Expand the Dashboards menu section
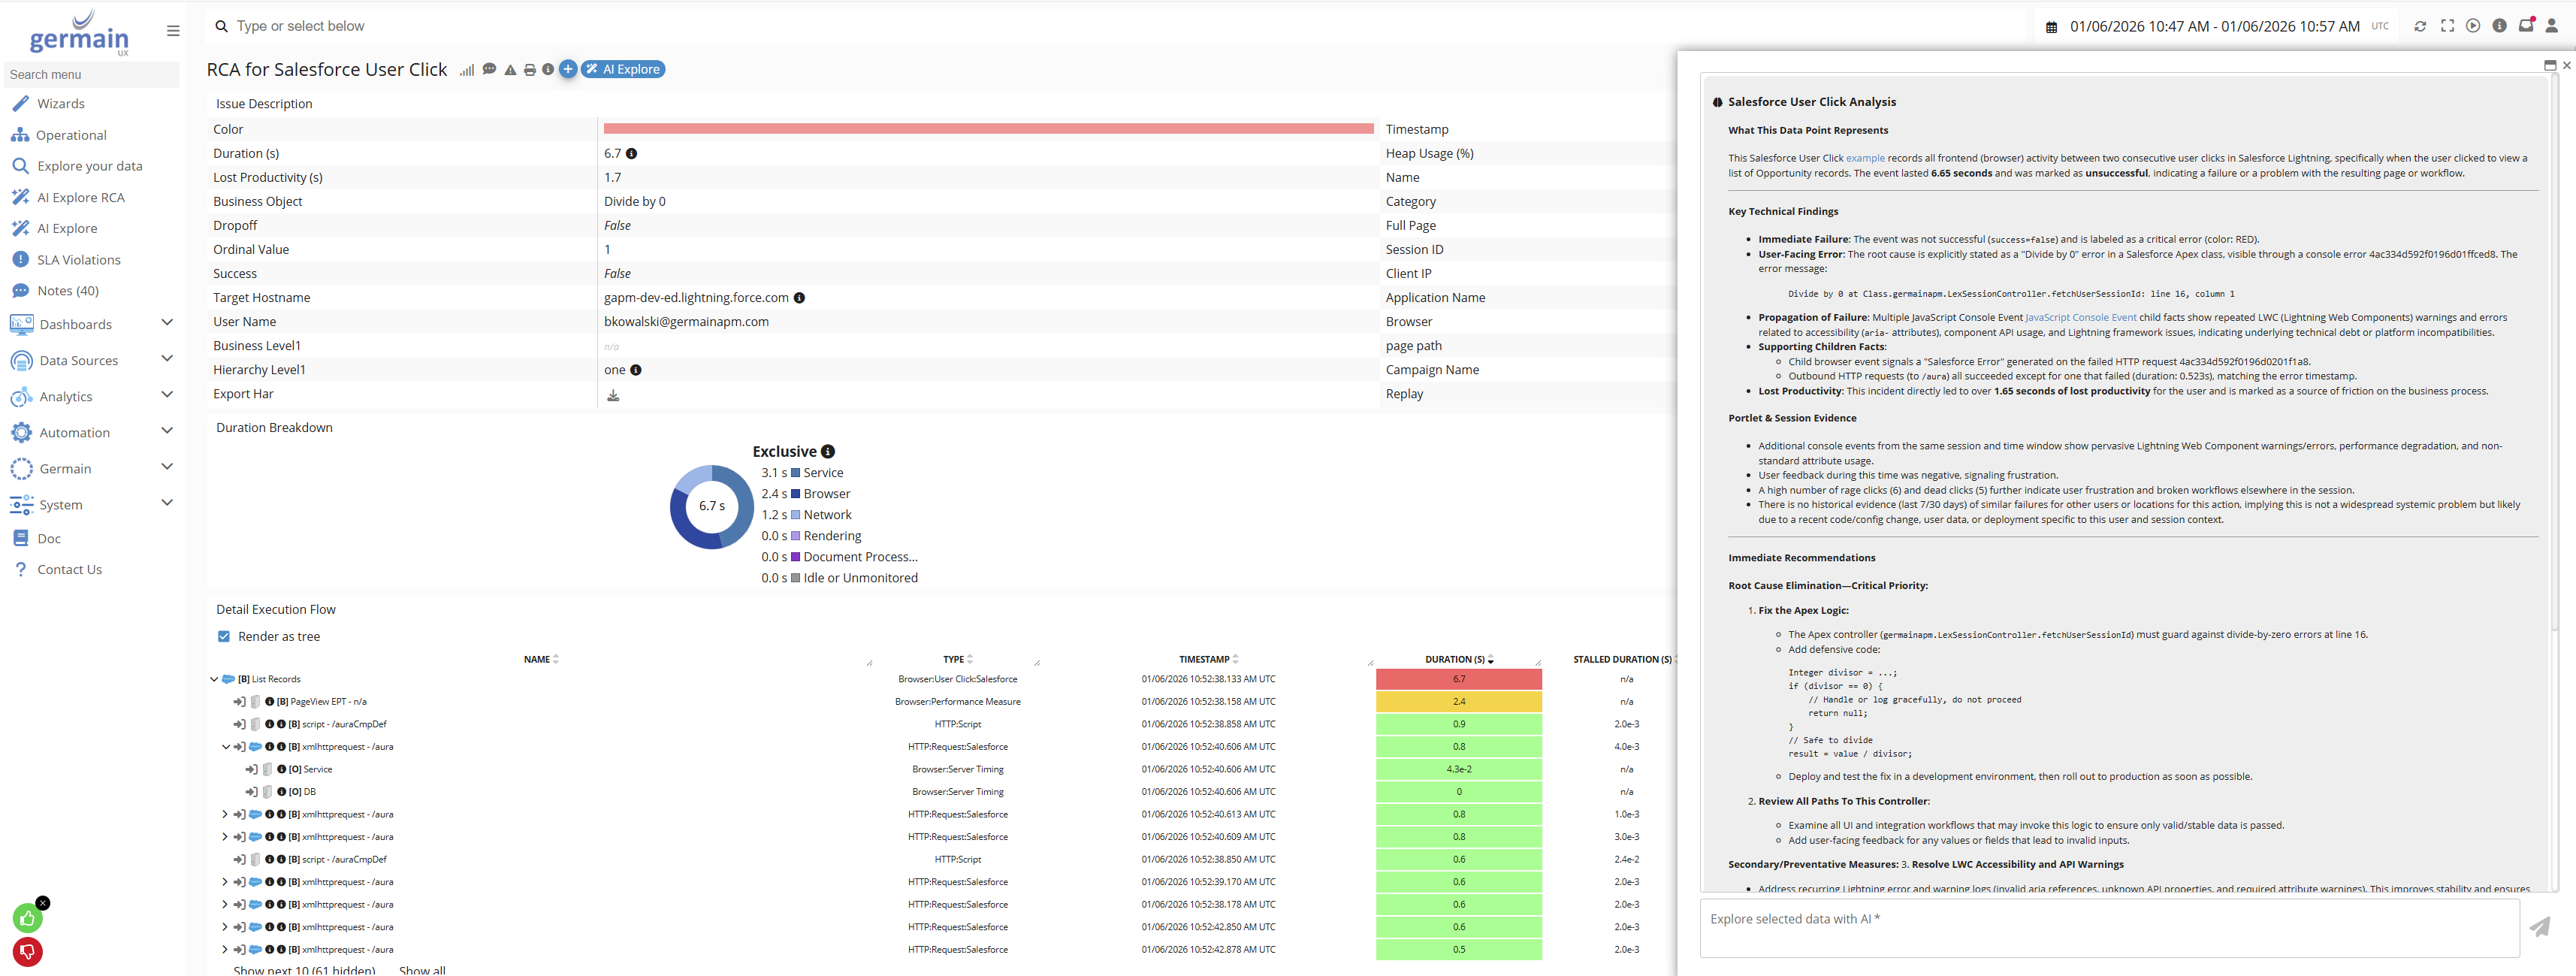The image size is (2576, 976). [x=166, y=323]
